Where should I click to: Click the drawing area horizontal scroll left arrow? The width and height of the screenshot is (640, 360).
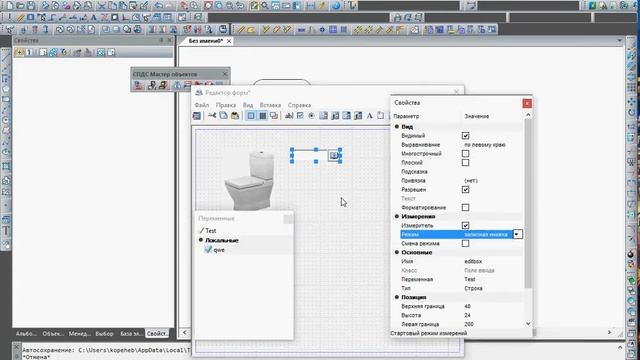tap(184, 333)
